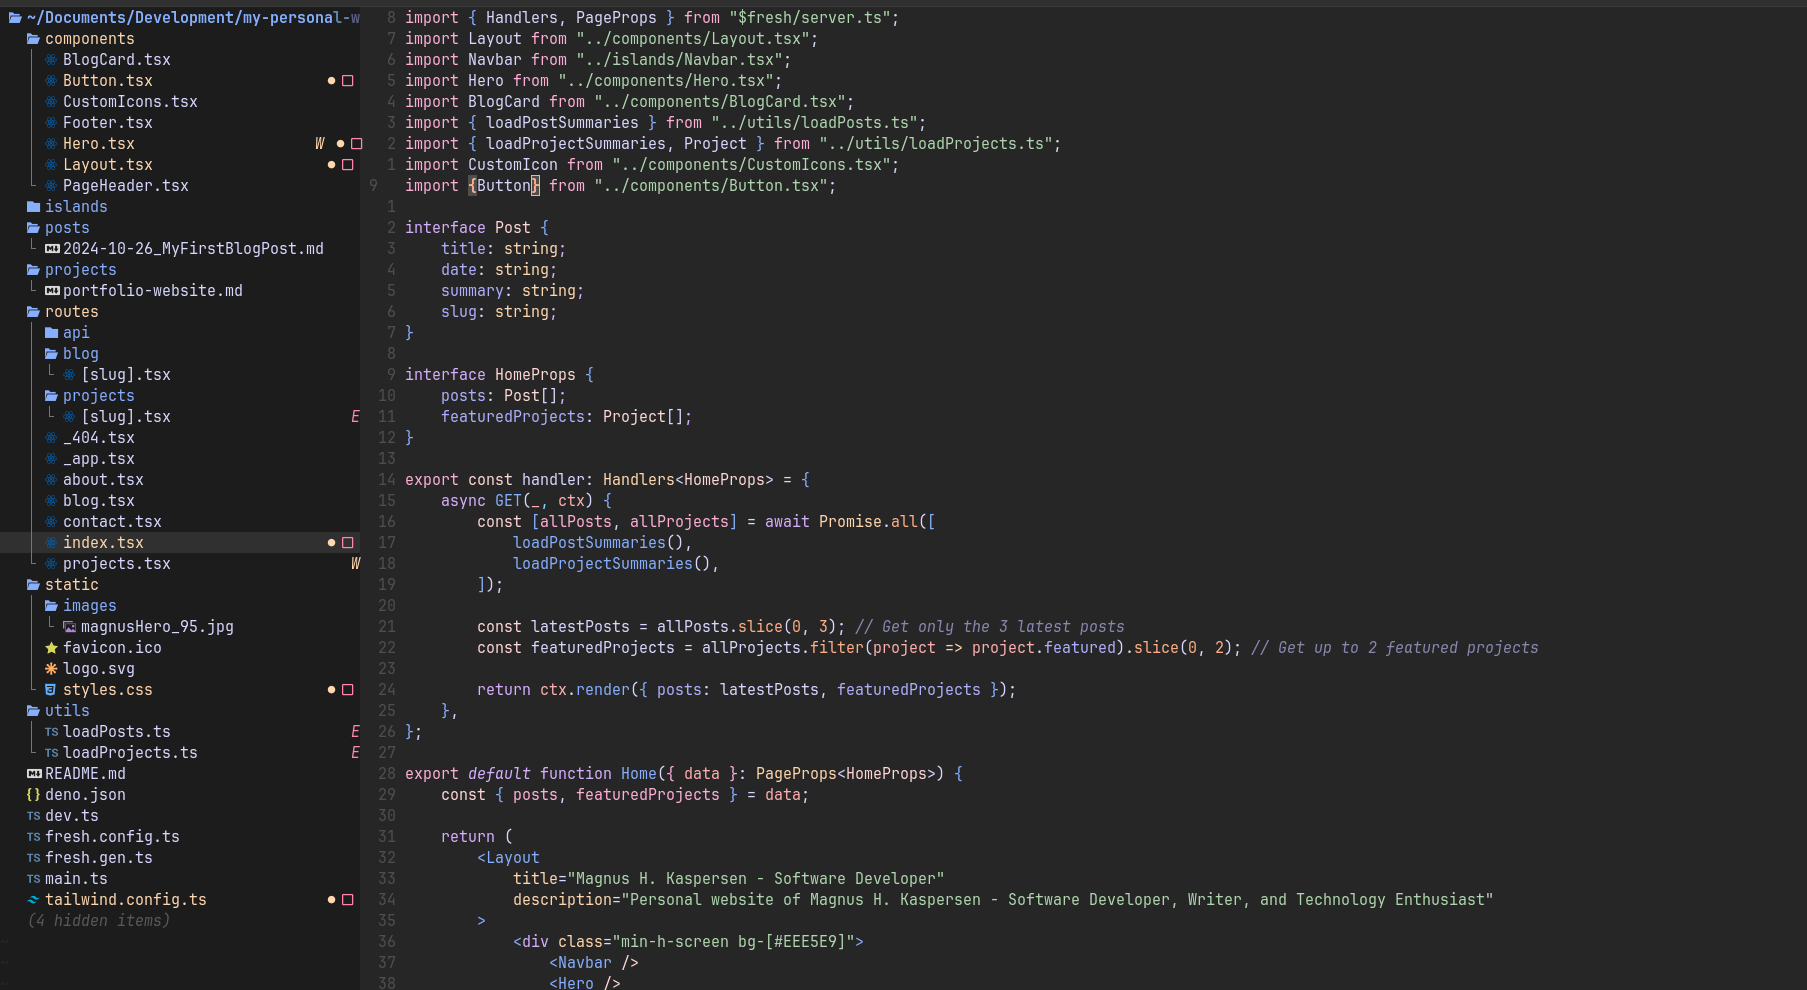The width and height of the screenshot is (1807, 990).
Task: Collapse the projects folder at project root
Action: click(33, 270)
